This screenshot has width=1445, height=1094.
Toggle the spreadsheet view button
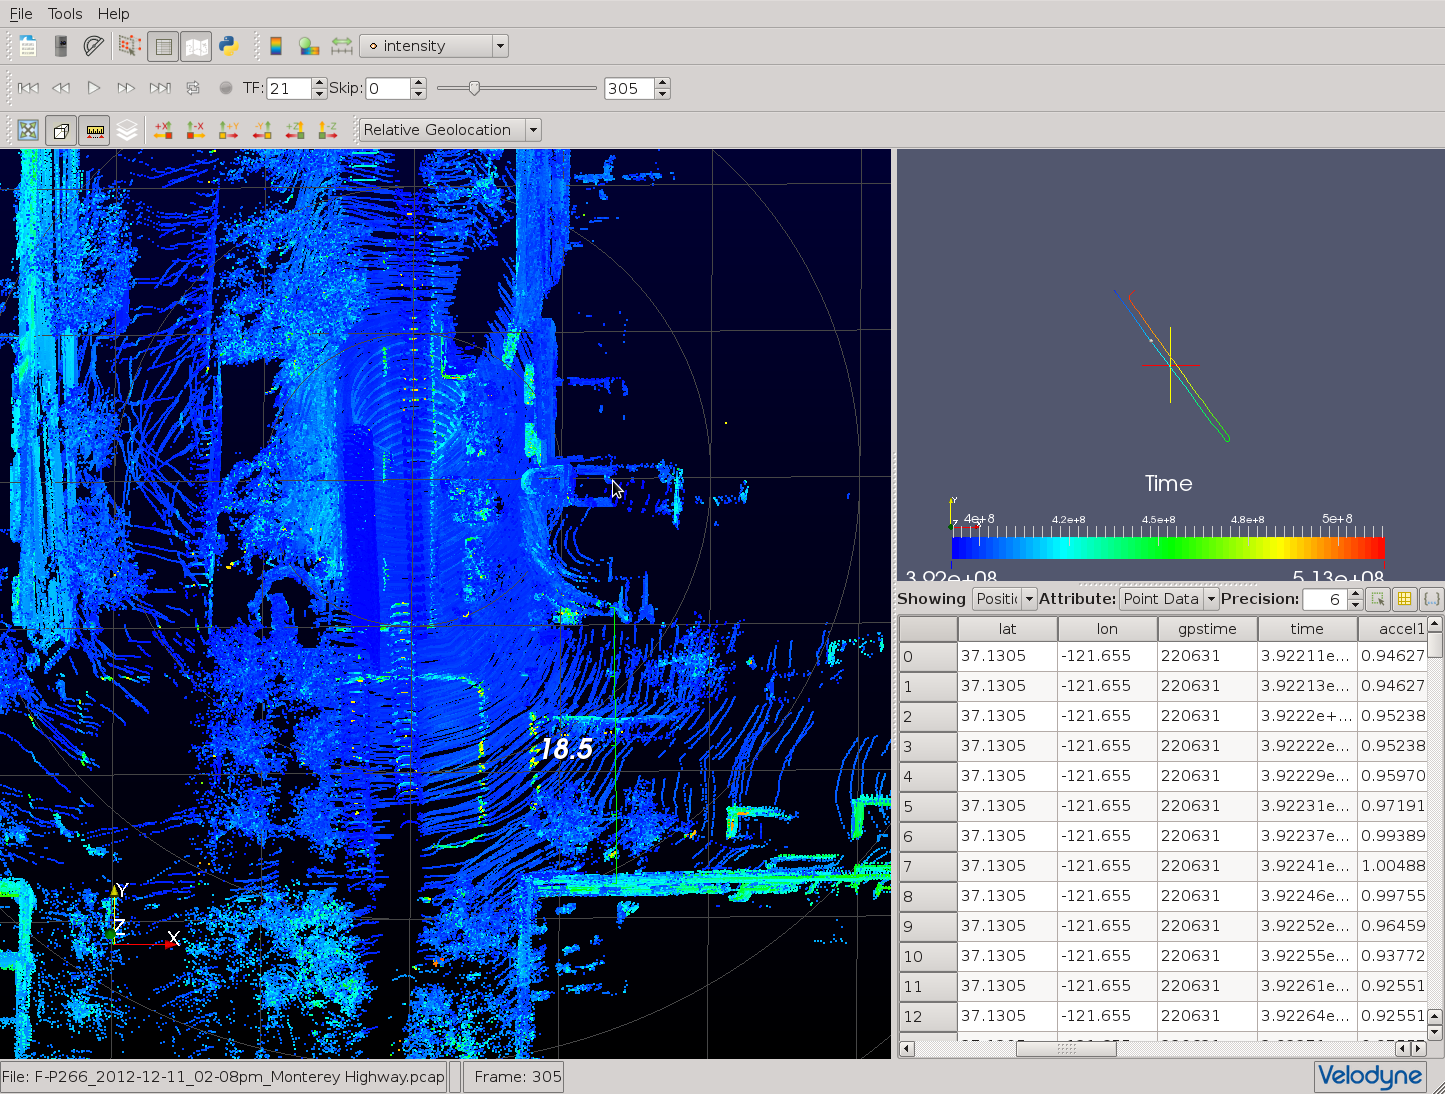[164, 46]
